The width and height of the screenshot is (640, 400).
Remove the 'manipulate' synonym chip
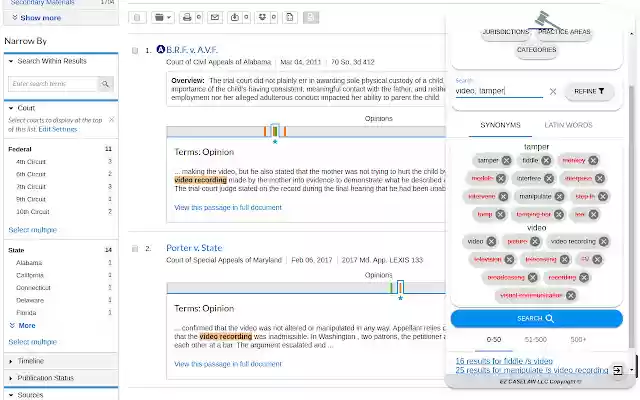[559, 196]
